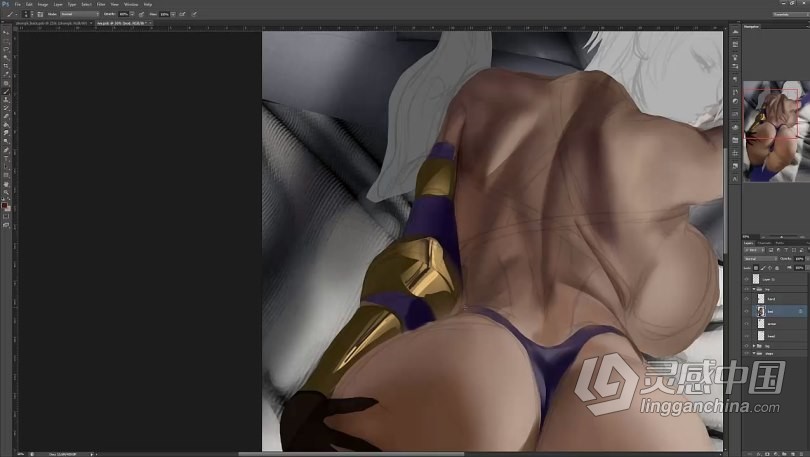The height and width of the screenshot is (457, 810).
Task: Select the Move tool
Action: pos(6,32)
